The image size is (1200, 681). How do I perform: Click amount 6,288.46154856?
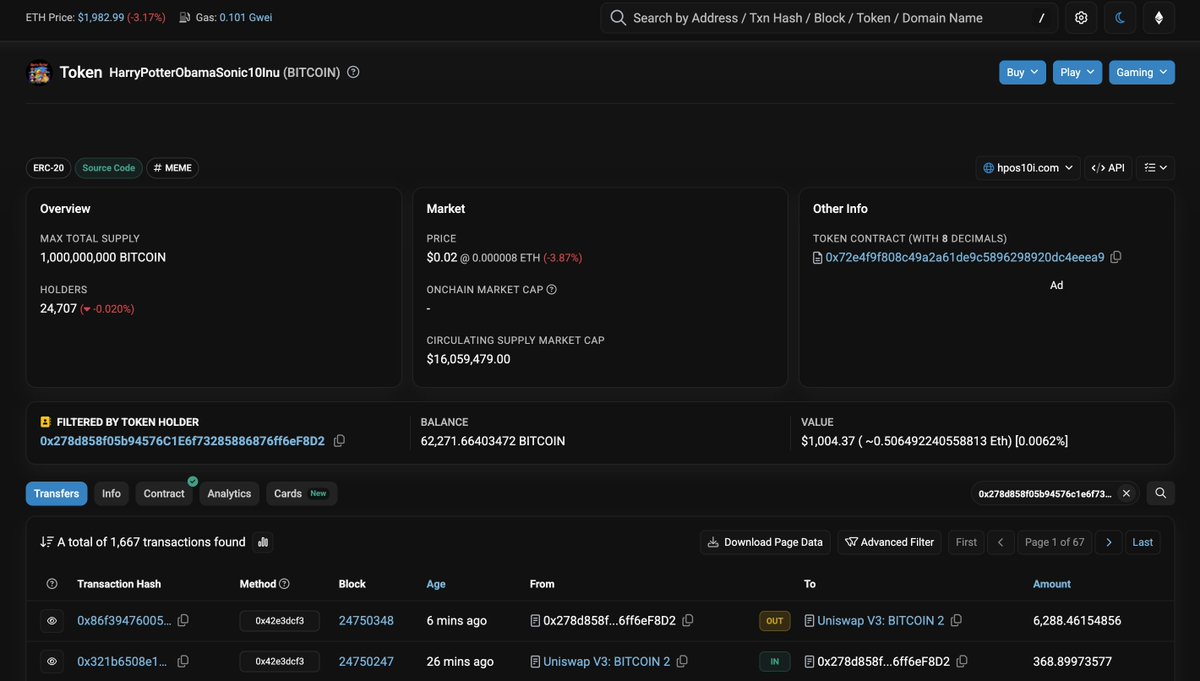[x=1077, y=621]
